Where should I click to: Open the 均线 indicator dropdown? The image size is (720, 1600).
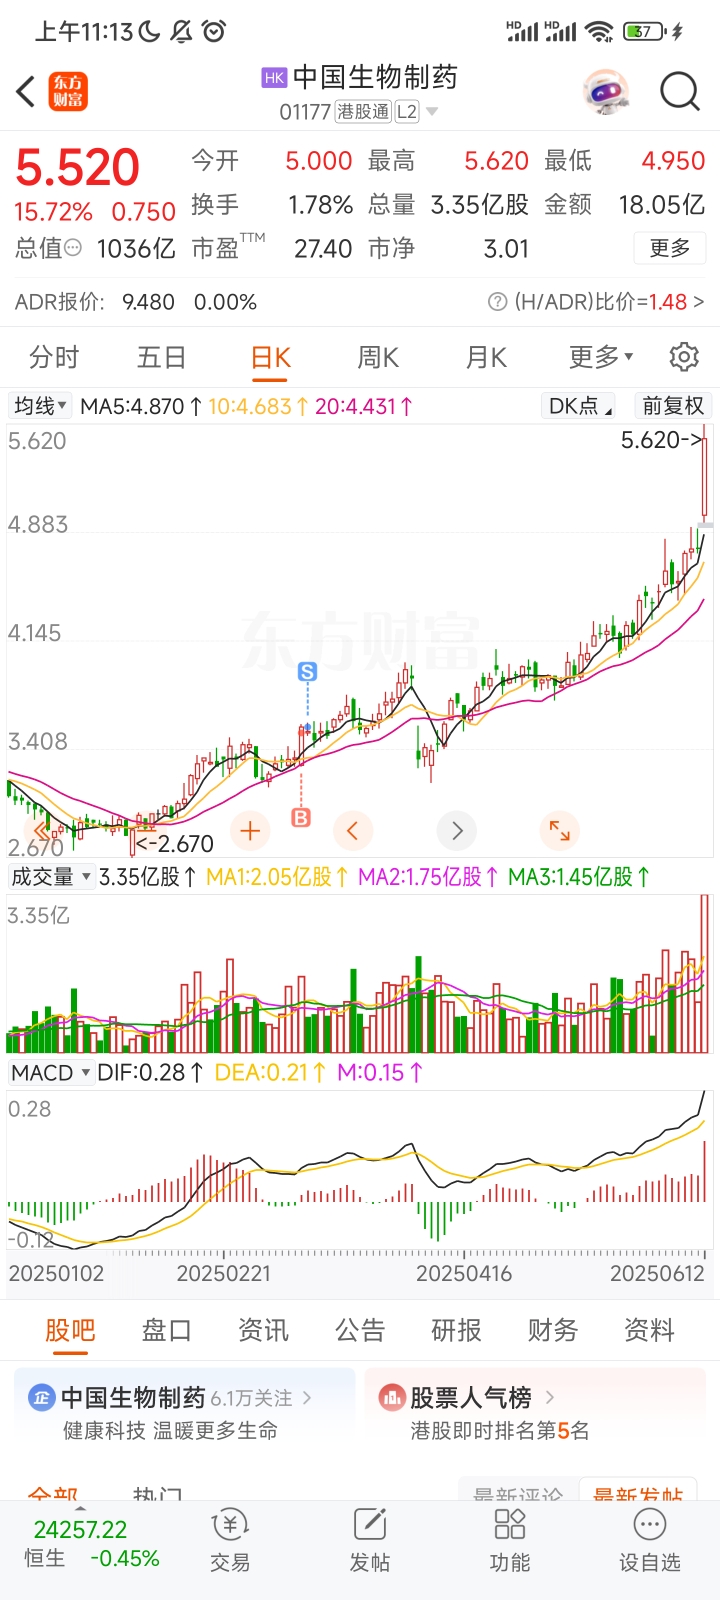(40, 406)
